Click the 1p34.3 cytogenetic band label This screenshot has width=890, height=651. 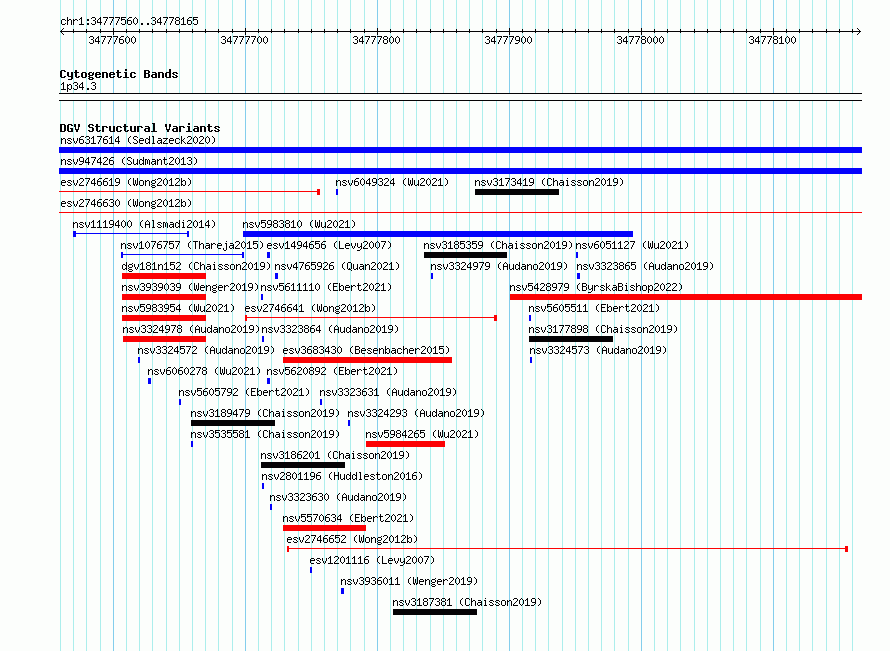click(78, 86)
